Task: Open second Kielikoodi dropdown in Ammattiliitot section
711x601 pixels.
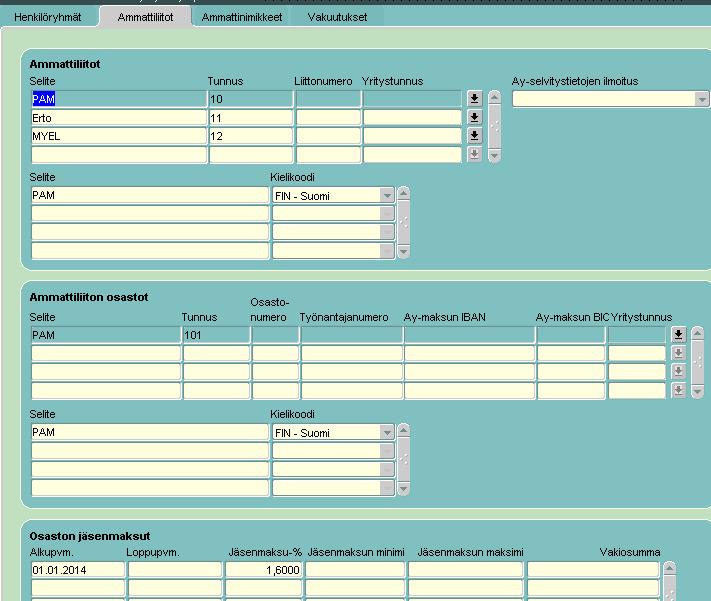Action: [x=387, y=214]
